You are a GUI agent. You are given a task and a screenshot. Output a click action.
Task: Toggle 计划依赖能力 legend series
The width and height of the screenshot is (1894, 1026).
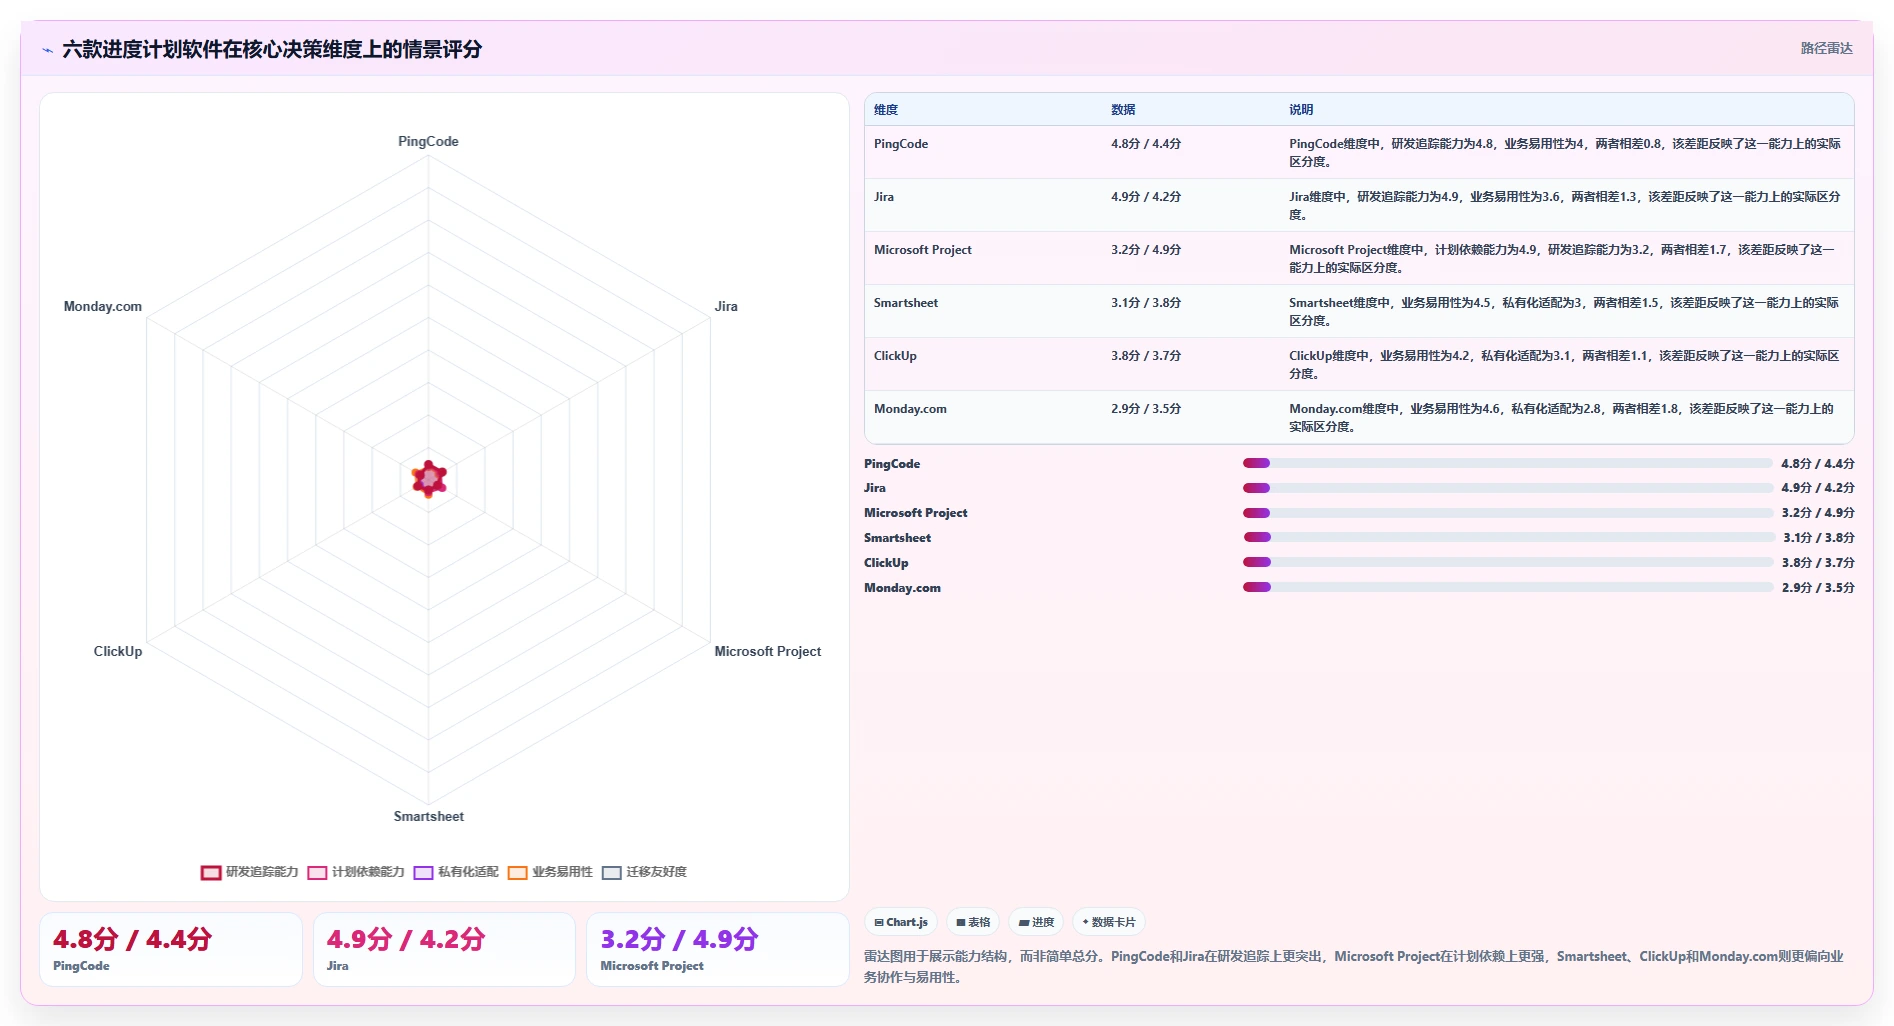(356, 872)
